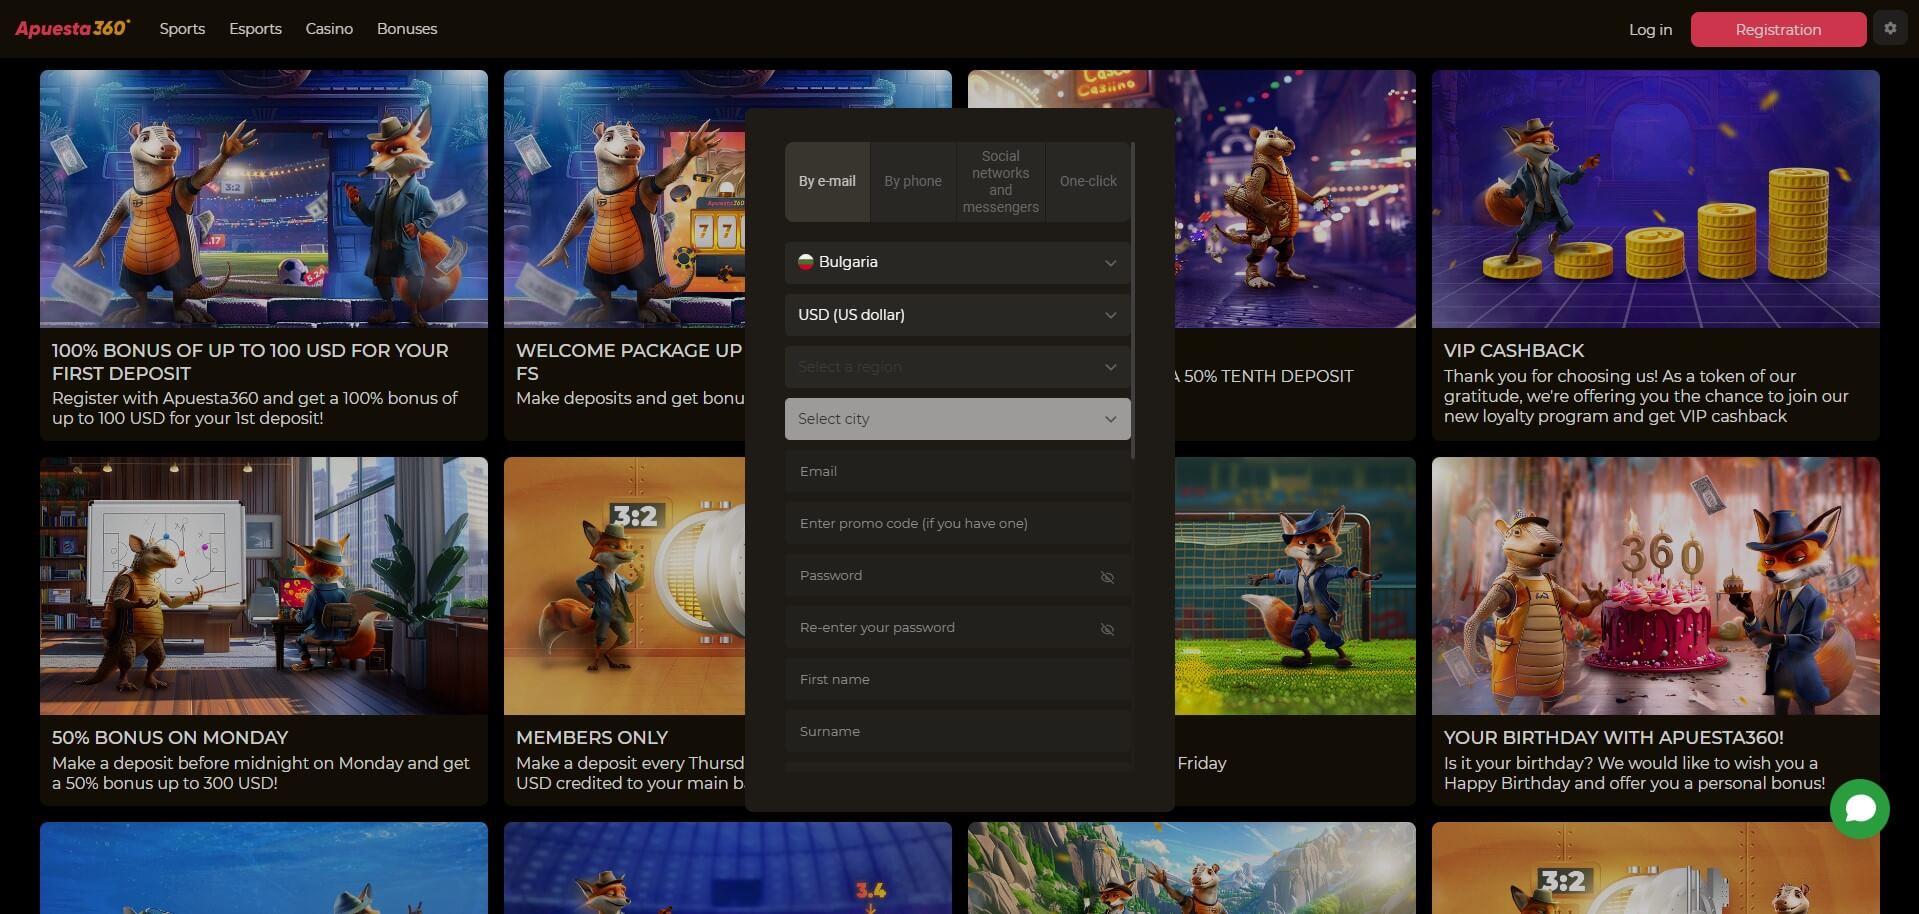Focus the Password input field
Viewport: 1919px width, 914px height.
coord(958,575)
